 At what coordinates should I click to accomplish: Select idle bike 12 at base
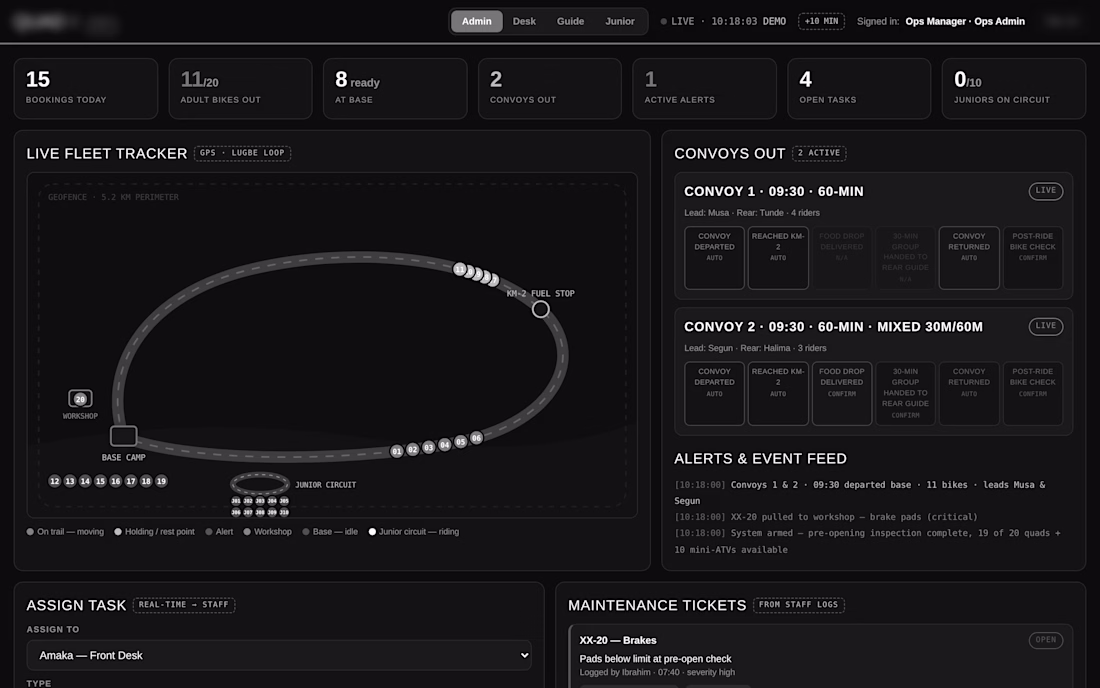(55, 481)
